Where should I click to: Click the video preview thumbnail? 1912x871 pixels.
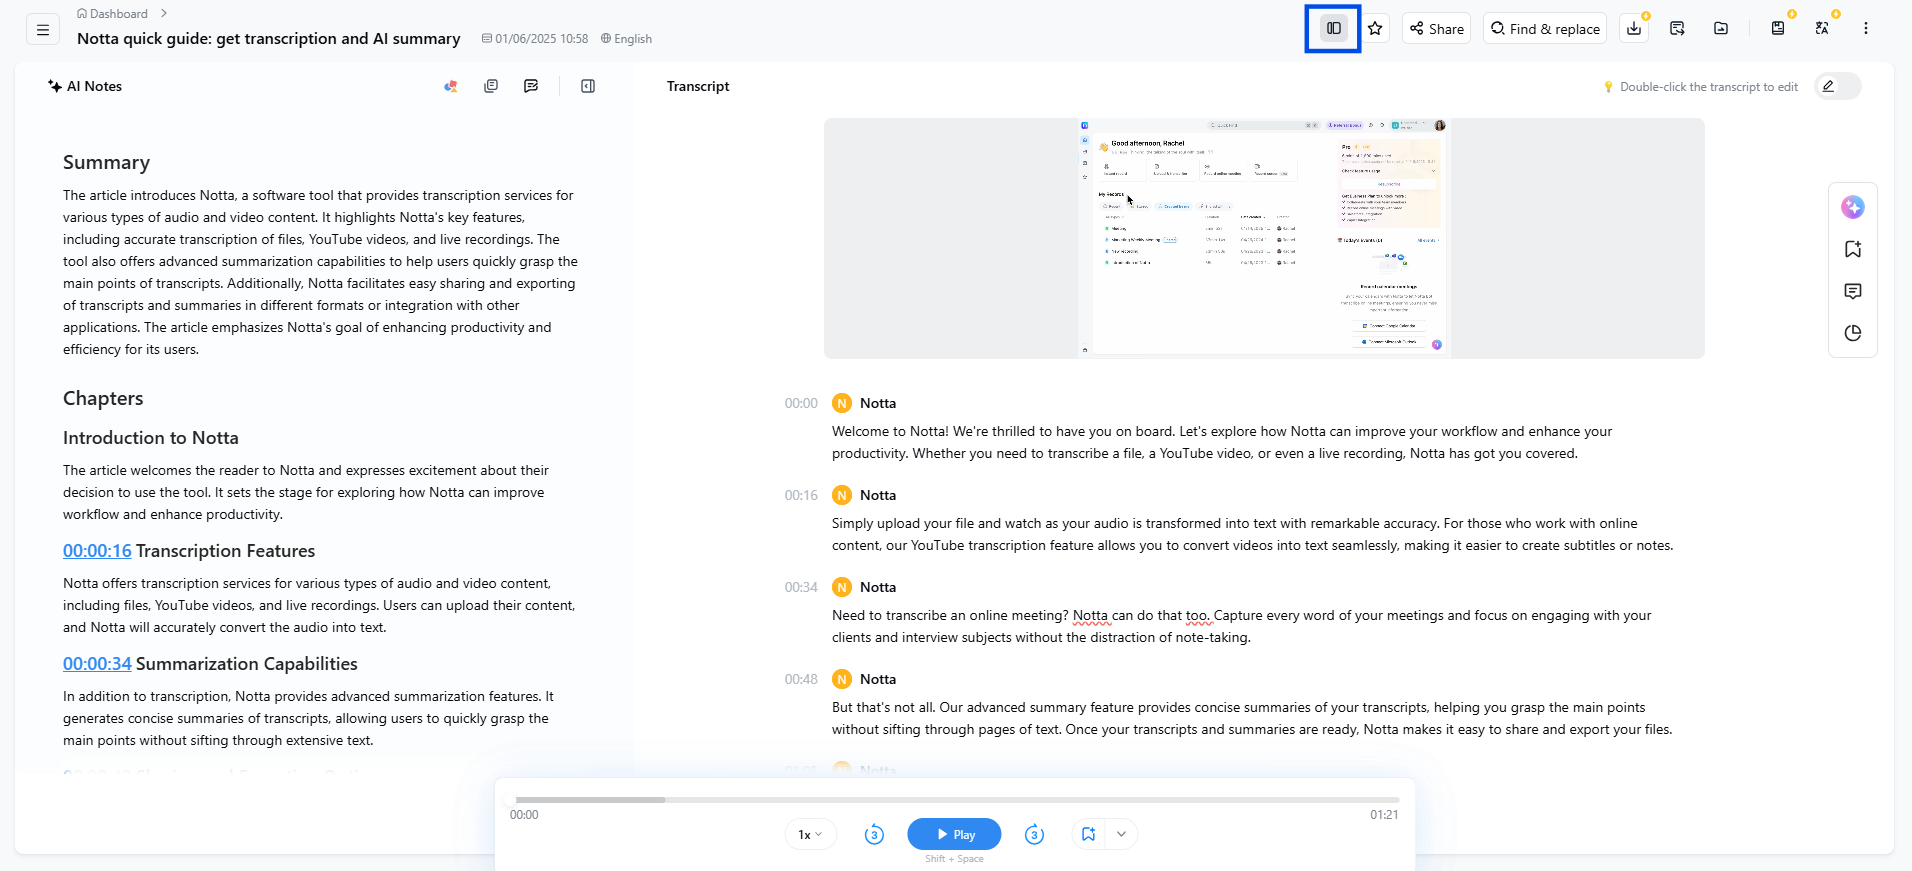click(x=1264, y=238)
